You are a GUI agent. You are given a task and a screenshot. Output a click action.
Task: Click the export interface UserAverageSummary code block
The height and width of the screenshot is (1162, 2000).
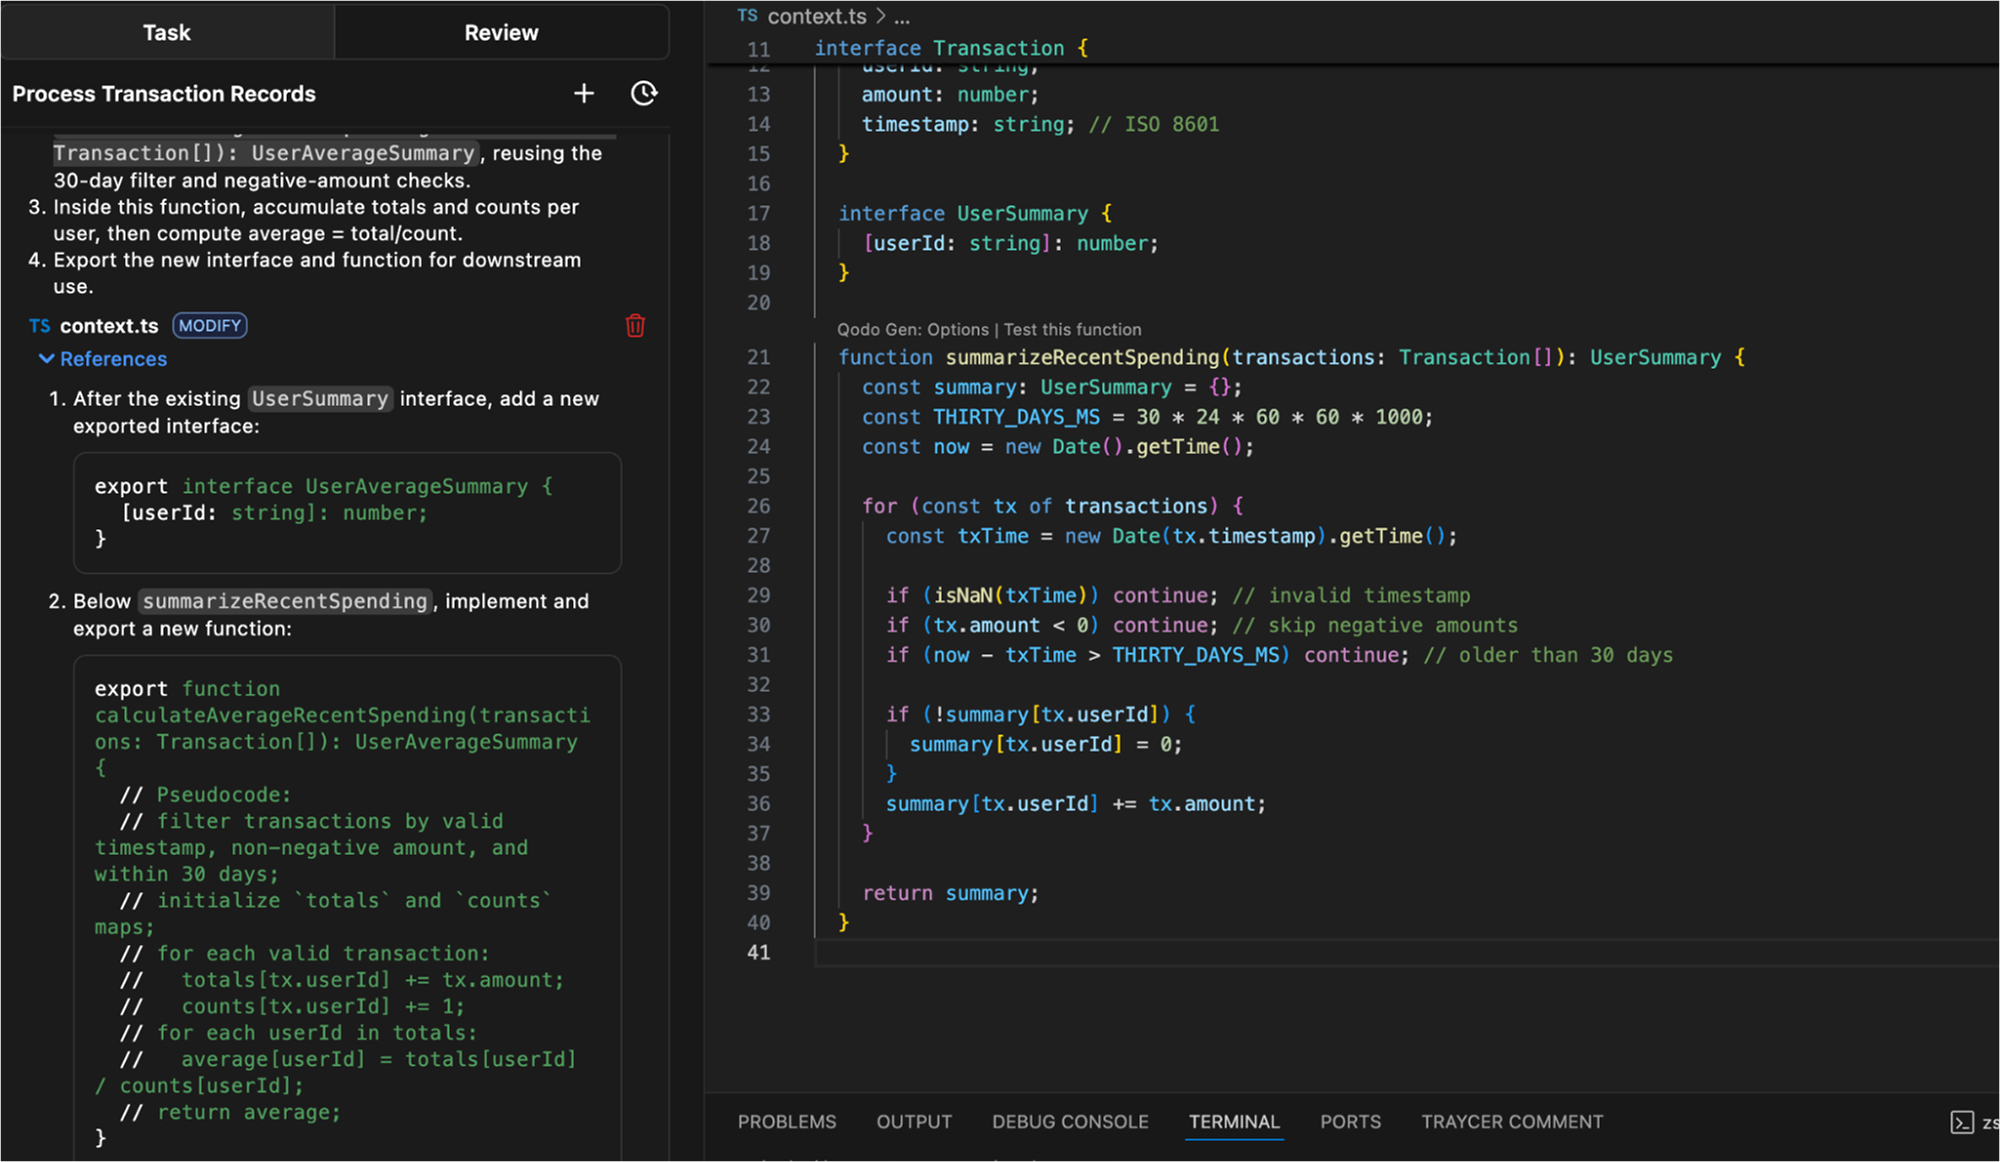347,512
